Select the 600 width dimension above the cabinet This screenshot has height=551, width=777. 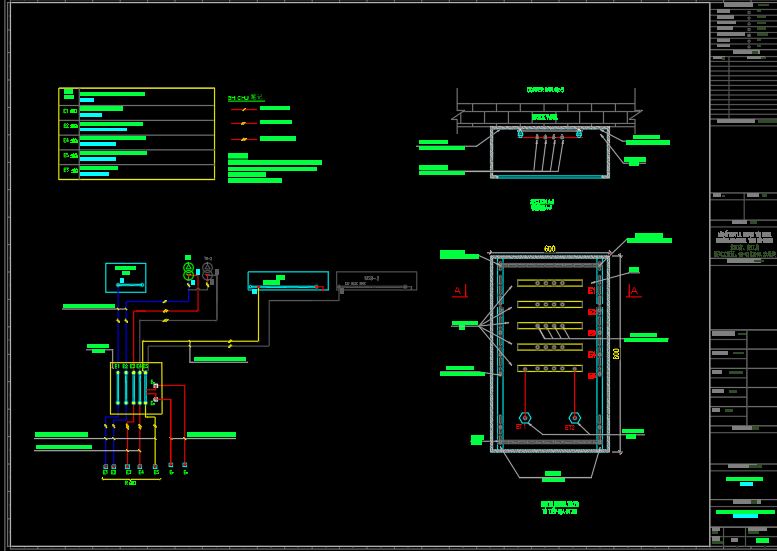click(549, 248)
